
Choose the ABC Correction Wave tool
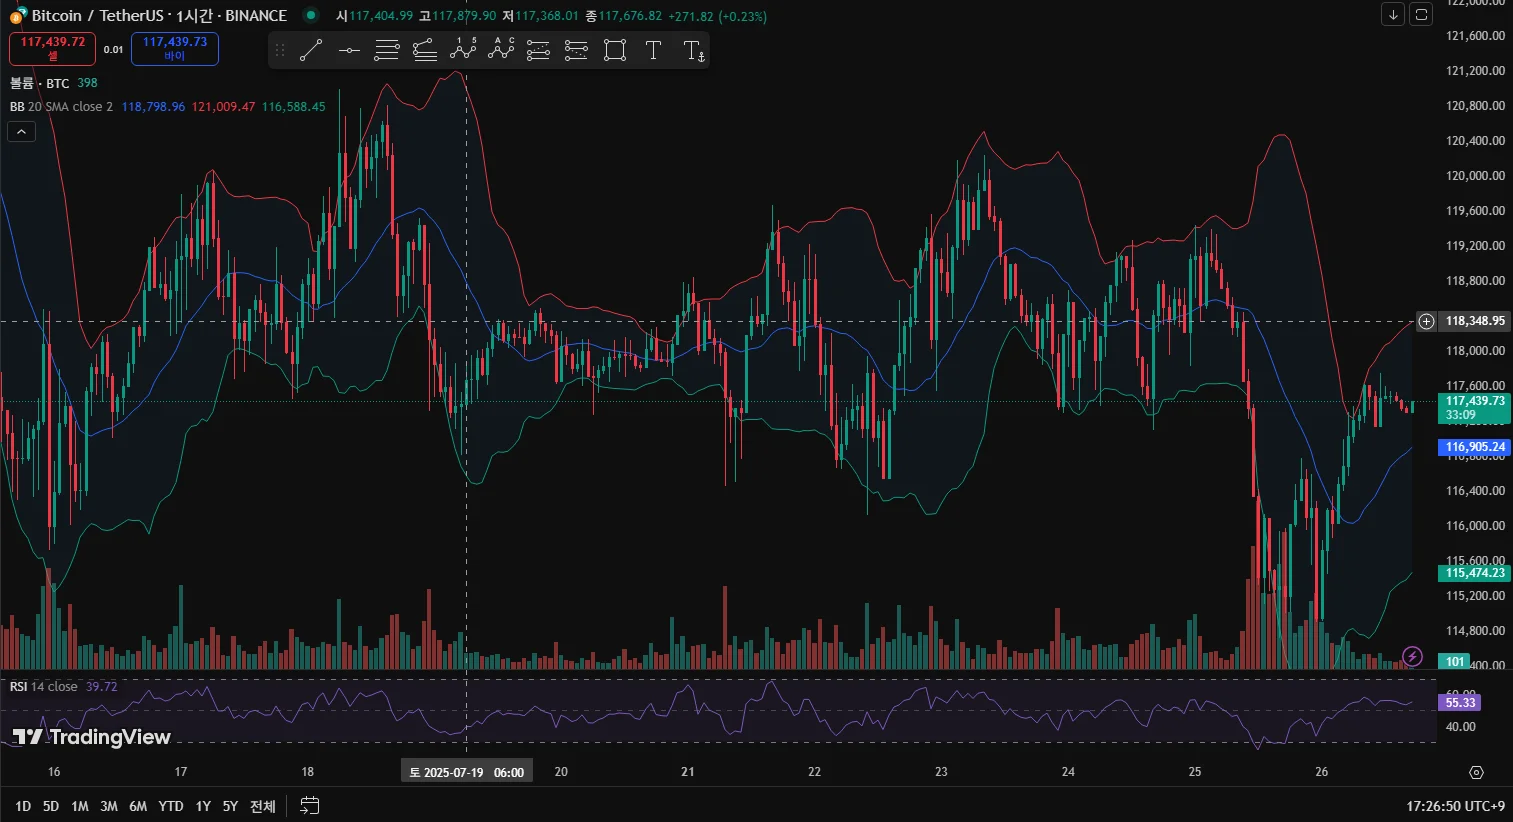pos(501,50)
